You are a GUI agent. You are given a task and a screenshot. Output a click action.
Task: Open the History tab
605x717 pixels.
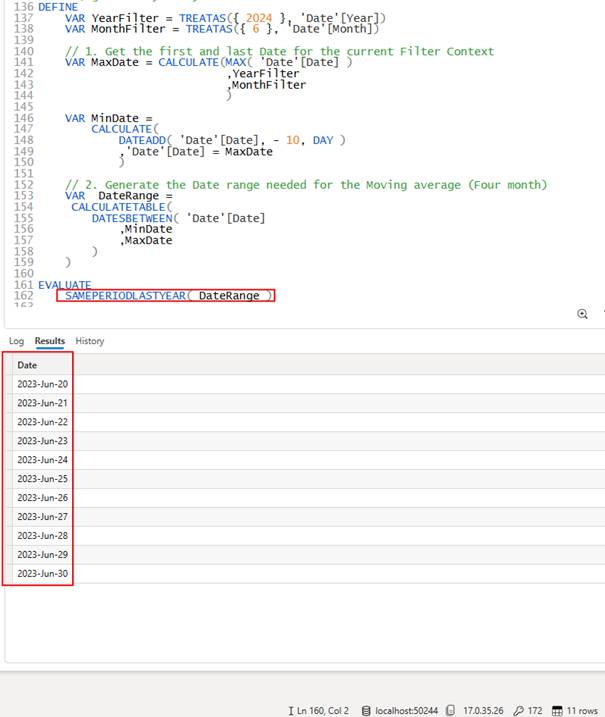pos(89,341)
